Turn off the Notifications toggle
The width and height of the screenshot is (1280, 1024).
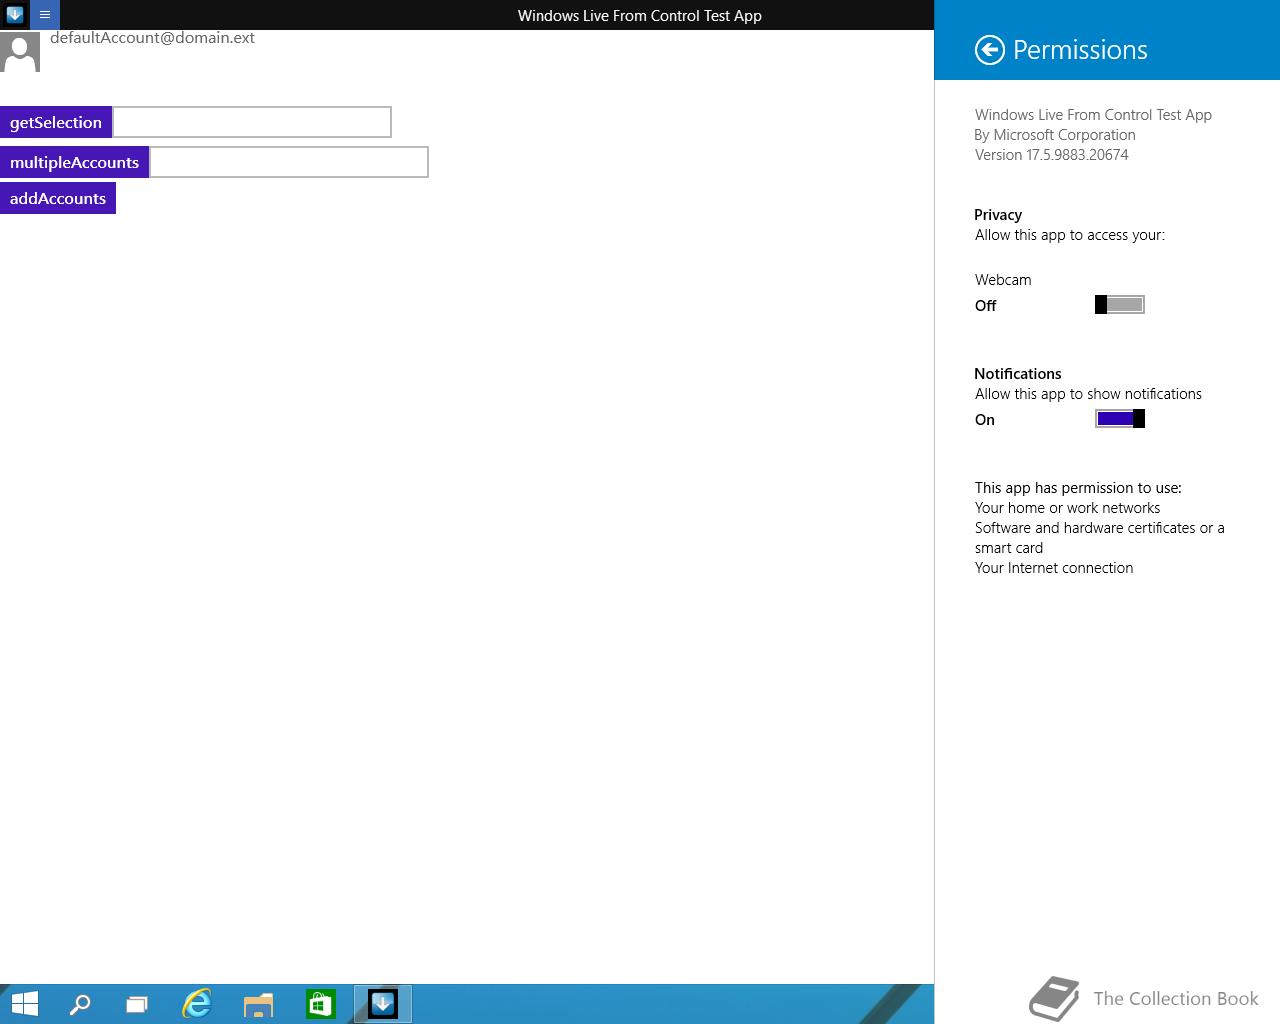pos(1120,419)
